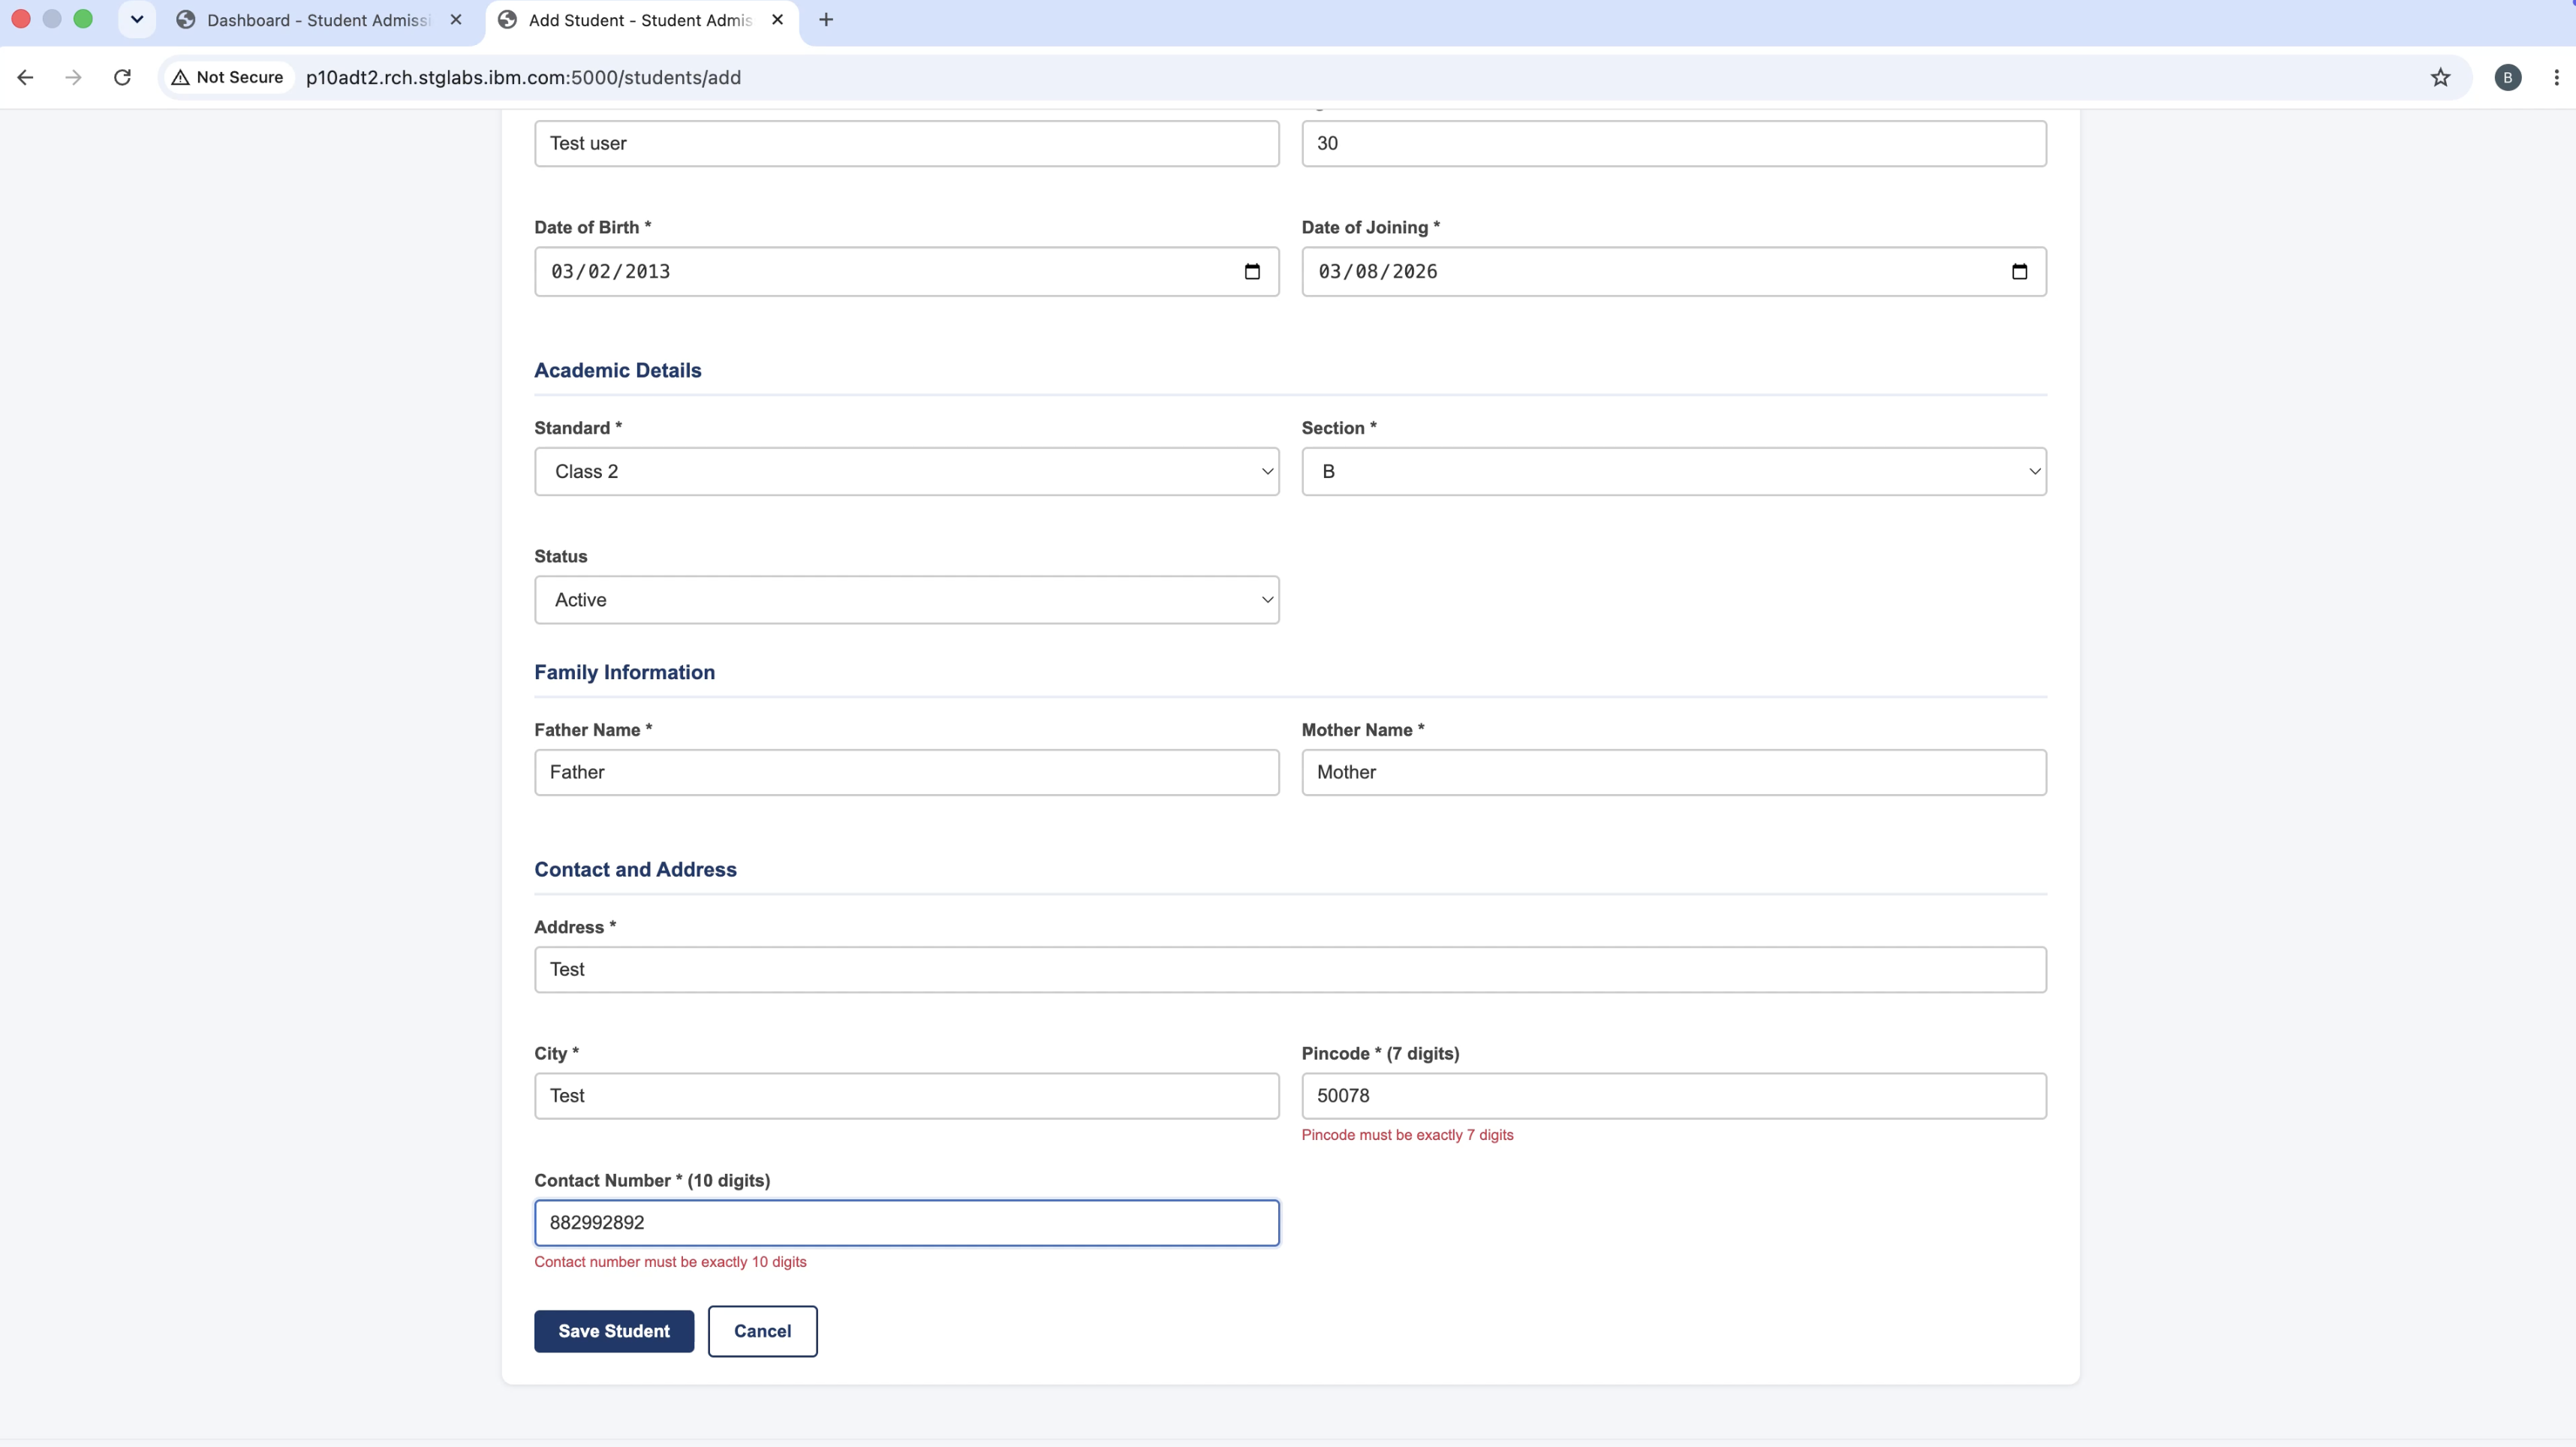Click the City input field
Screen dimensions: 2576x1447
906,1096
